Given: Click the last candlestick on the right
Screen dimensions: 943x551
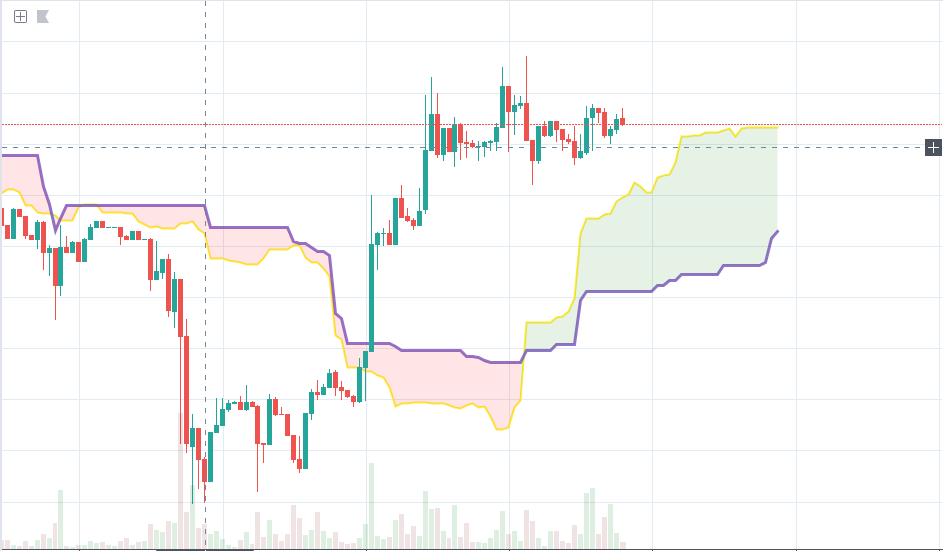Looking at the screenshot, I should pyautogui.click(x=622, y=122).
